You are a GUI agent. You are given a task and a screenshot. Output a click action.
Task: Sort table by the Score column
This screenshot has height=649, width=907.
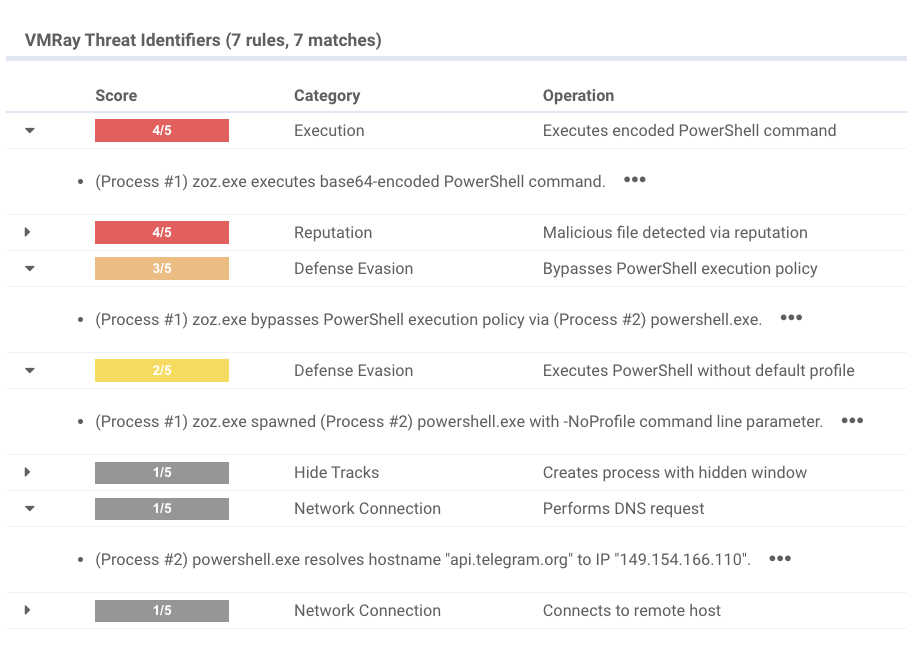[x=115, y=95]
